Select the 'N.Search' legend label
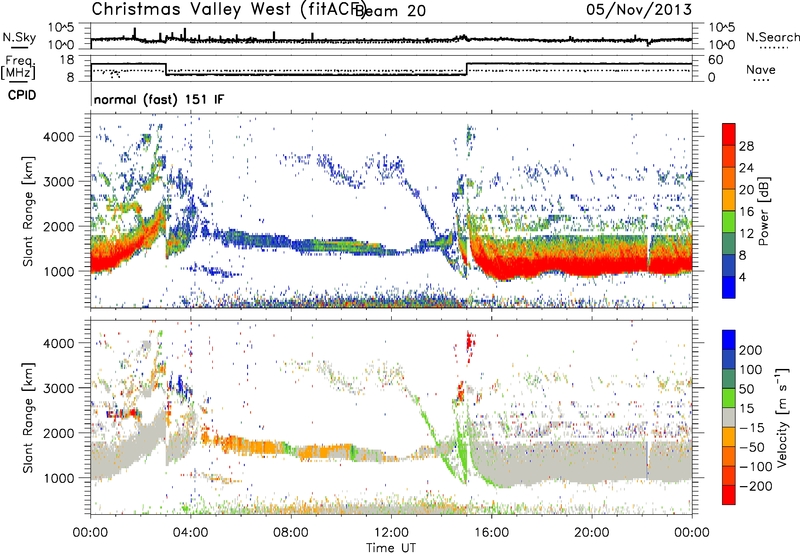The height and width of the screenshot is (554, 800). (772, 37)
